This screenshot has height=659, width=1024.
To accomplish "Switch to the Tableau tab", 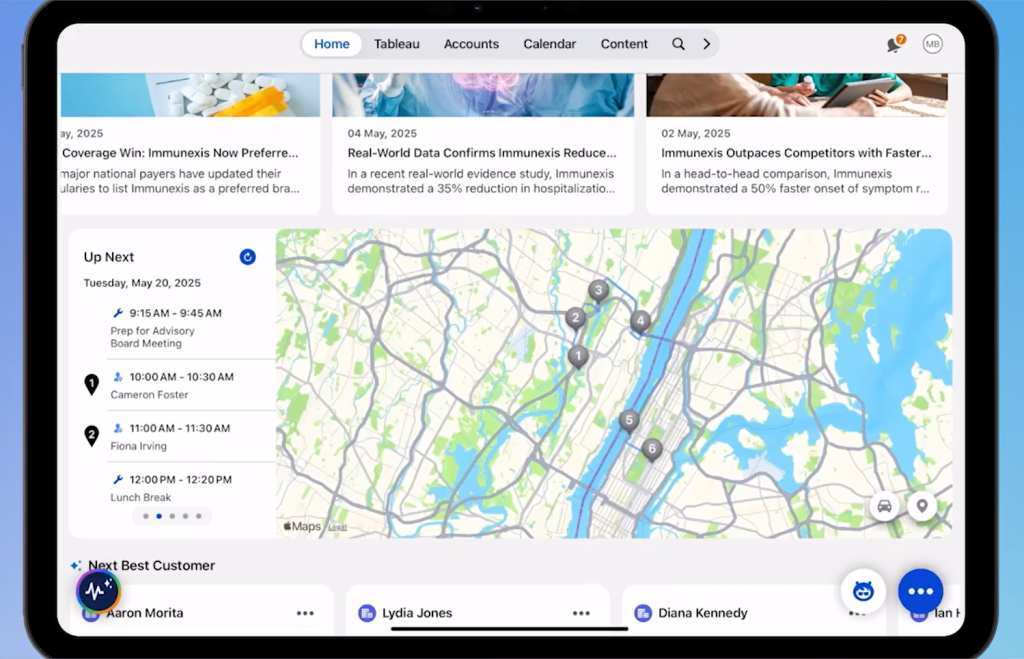I will click(x=396, y=44).
